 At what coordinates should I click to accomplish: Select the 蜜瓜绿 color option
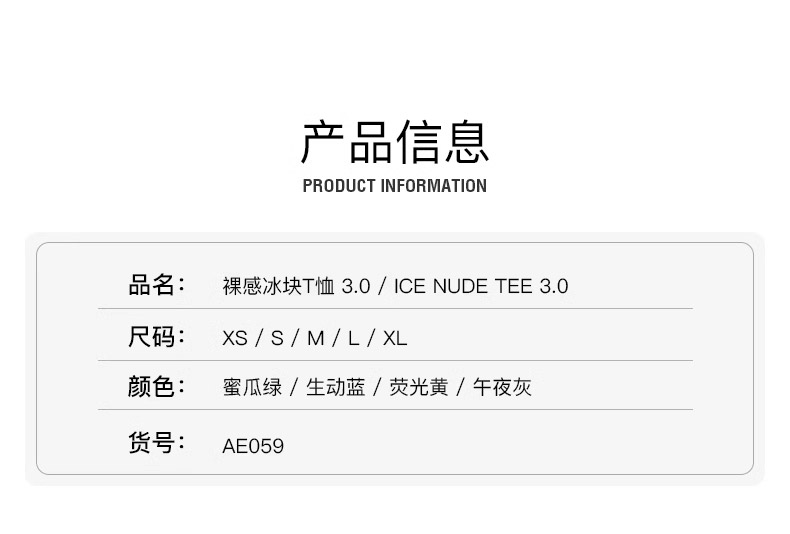[252, 388]
